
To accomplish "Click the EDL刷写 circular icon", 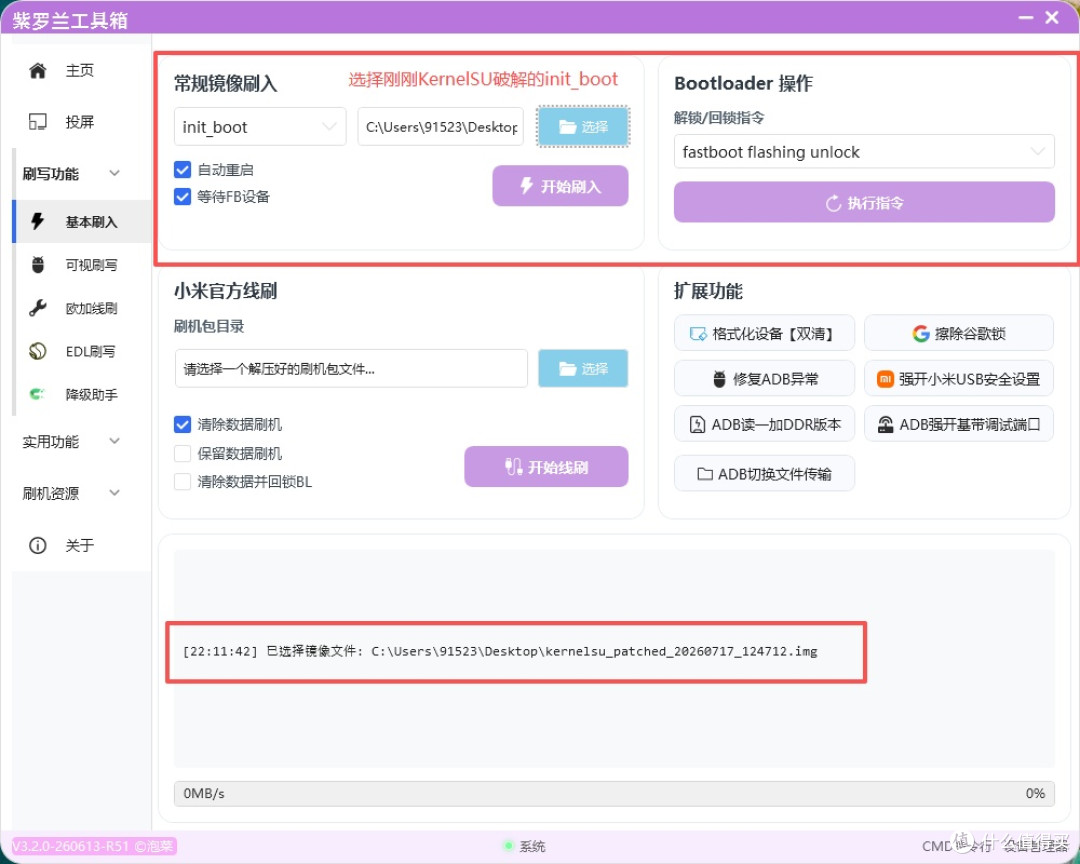I will pos(37,351).
